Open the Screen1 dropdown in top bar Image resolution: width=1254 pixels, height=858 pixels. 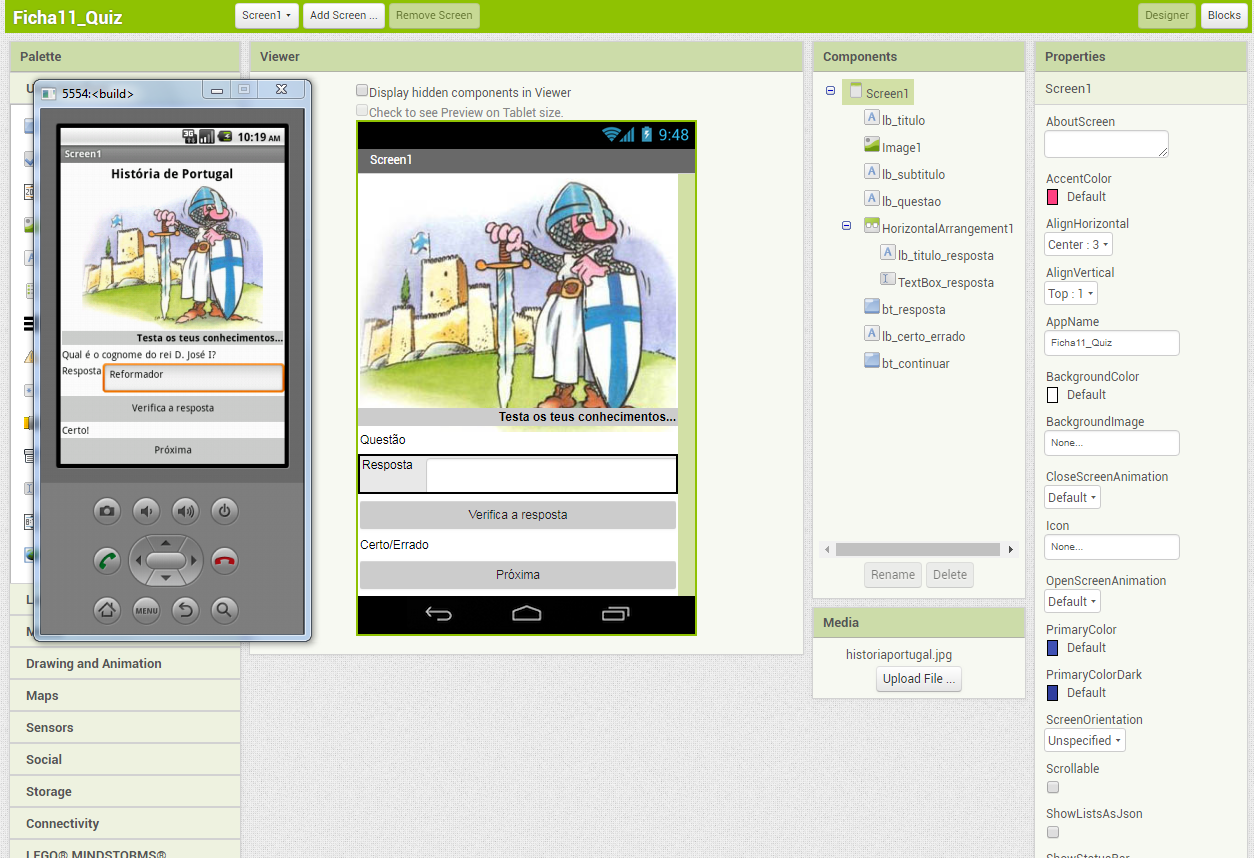(x=267, y=15)
